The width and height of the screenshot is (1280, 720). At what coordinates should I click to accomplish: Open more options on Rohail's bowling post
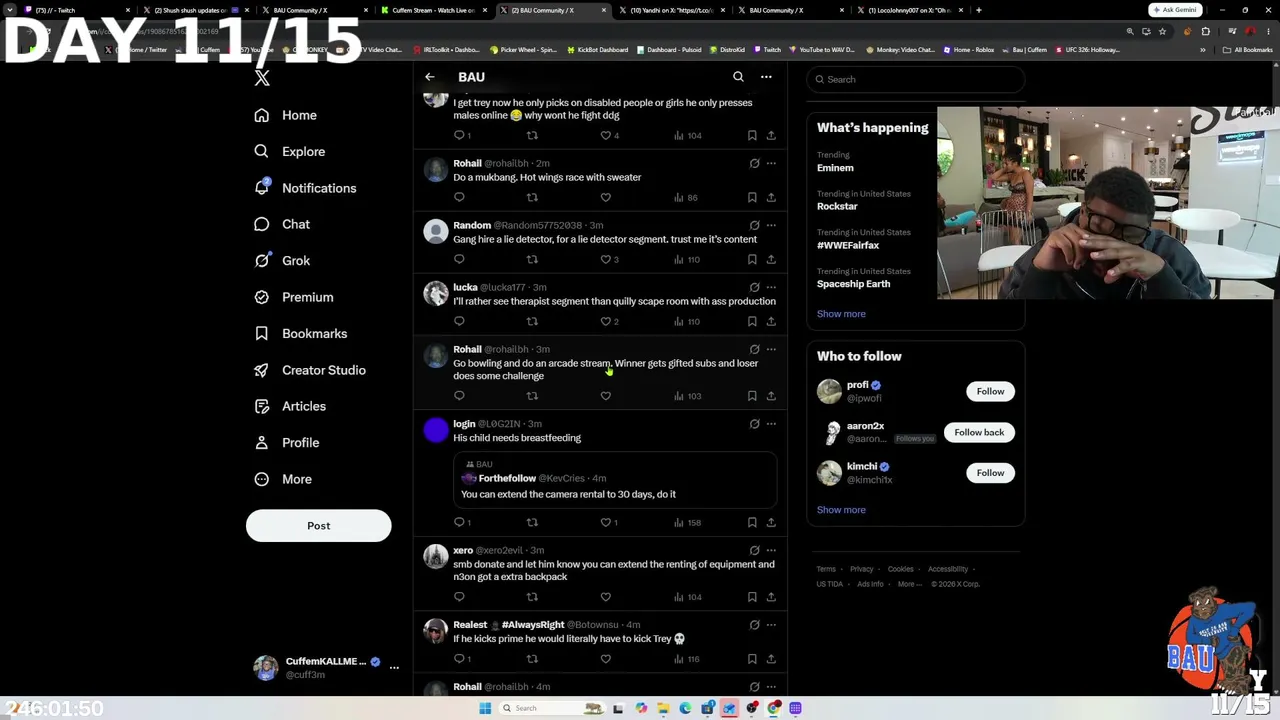pyautogui.click(x=771, y=349)
